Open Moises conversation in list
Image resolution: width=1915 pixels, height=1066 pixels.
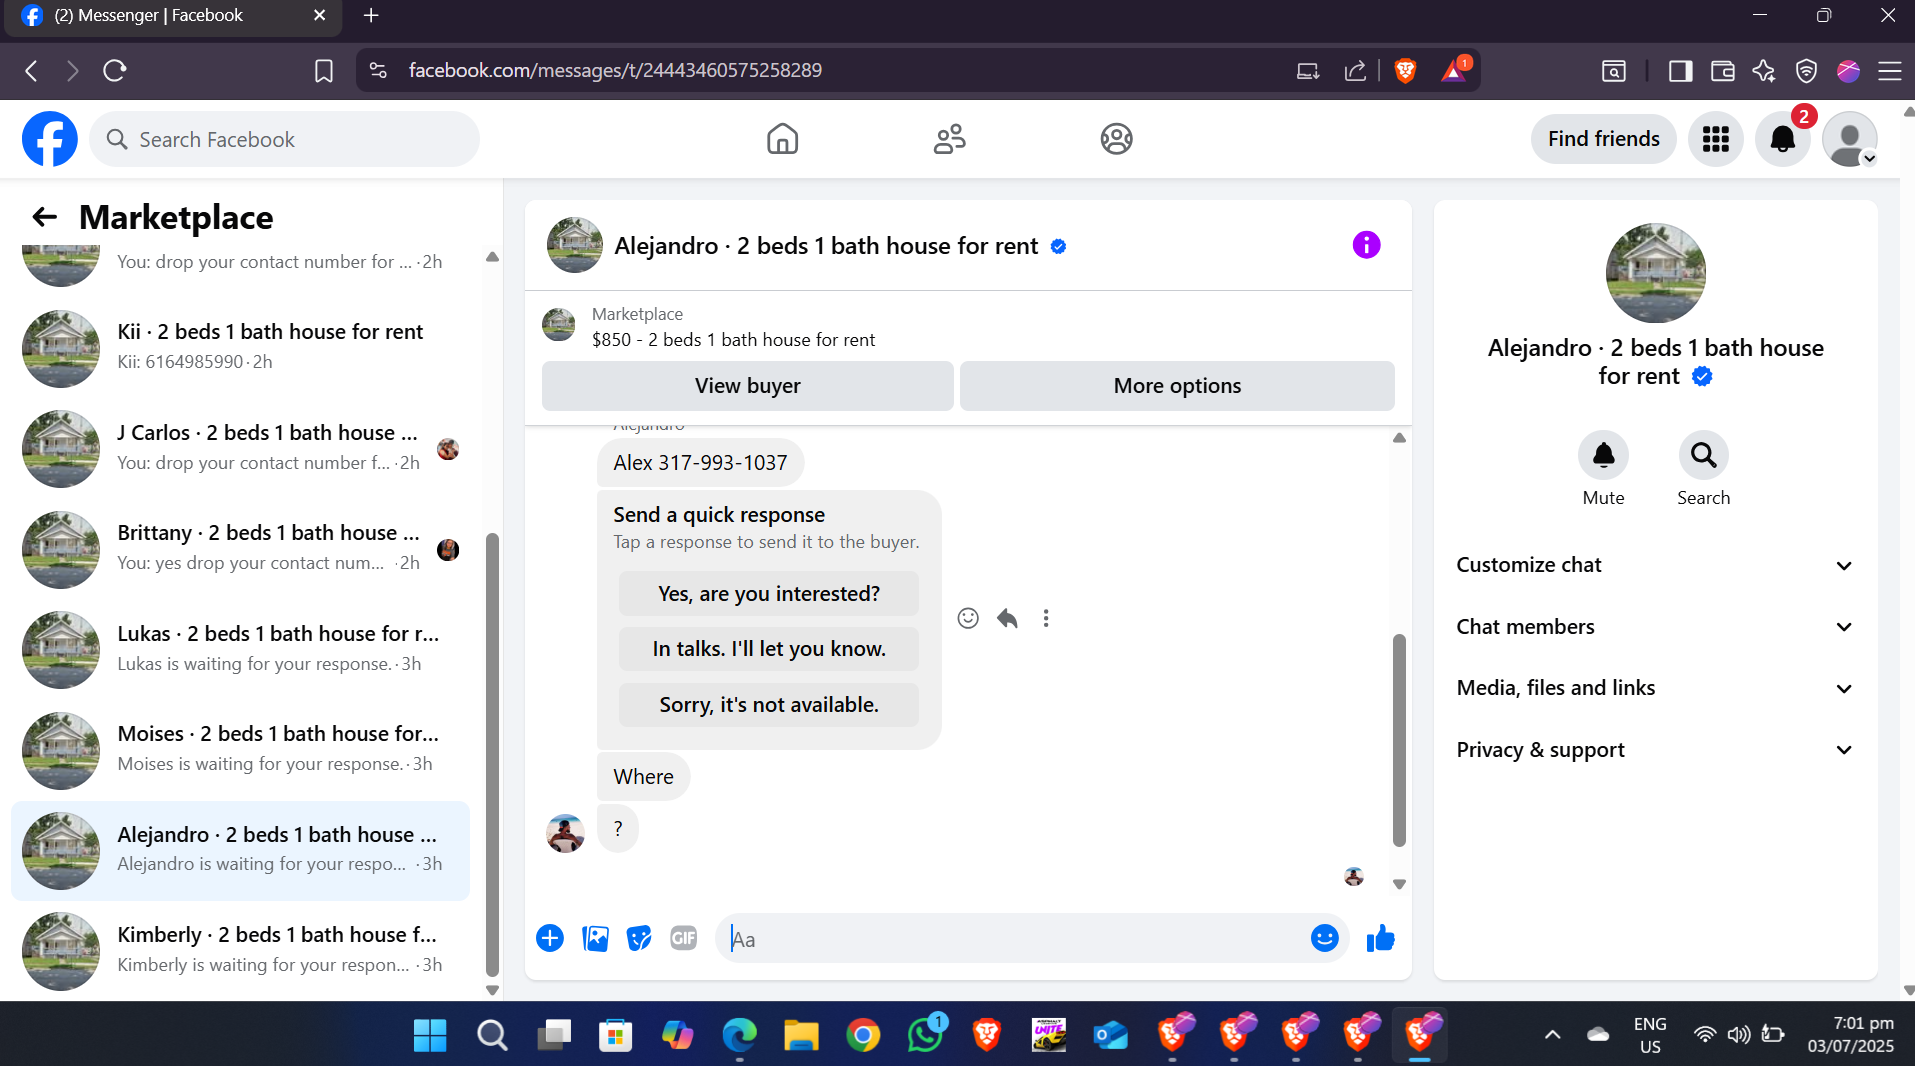click(240, 749)
